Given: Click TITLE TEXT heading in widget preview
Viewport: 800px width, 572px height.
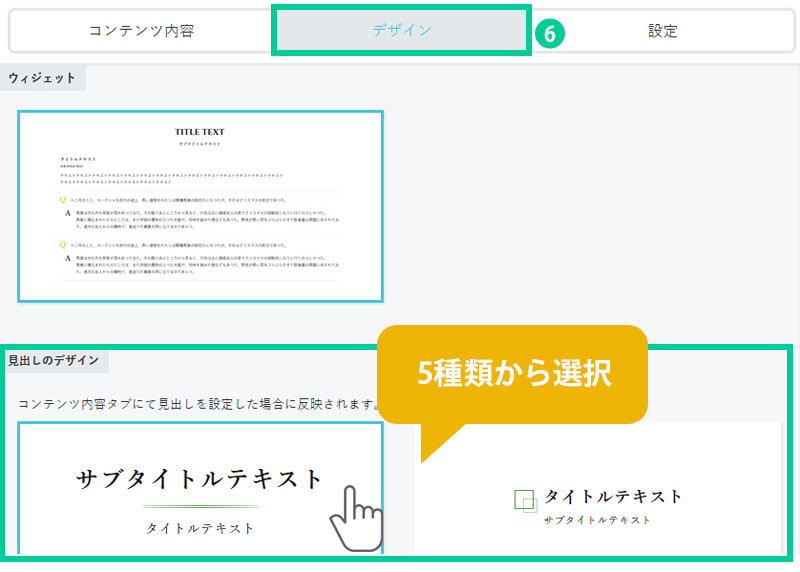Looking at the screenshot, I should [x=200, y=132].
